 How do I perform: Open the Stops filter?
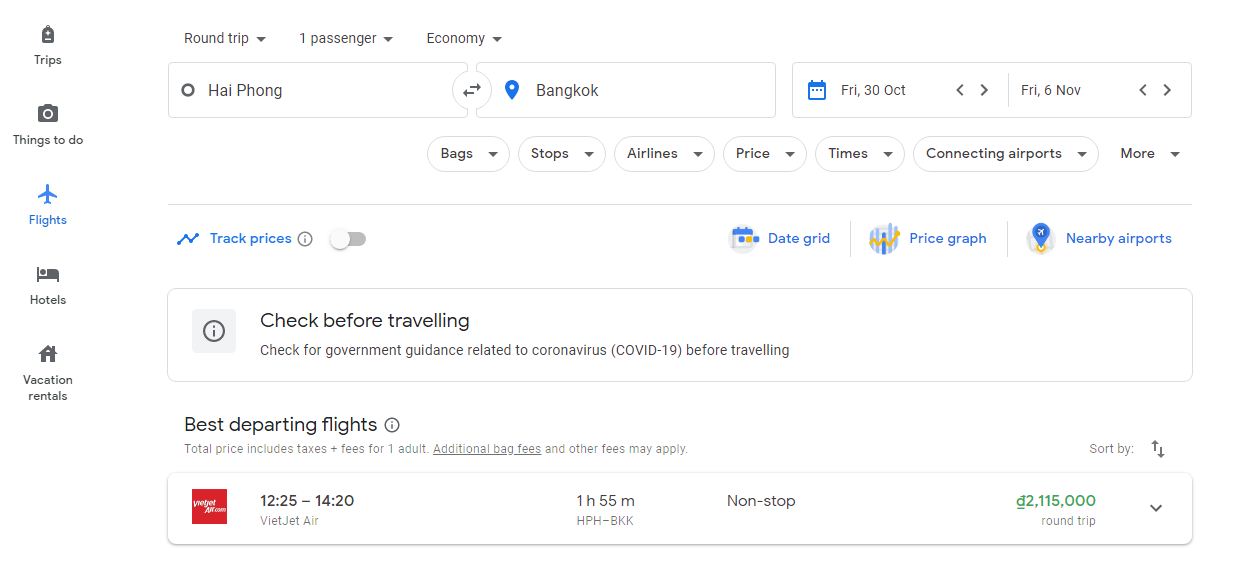point(561,154)
